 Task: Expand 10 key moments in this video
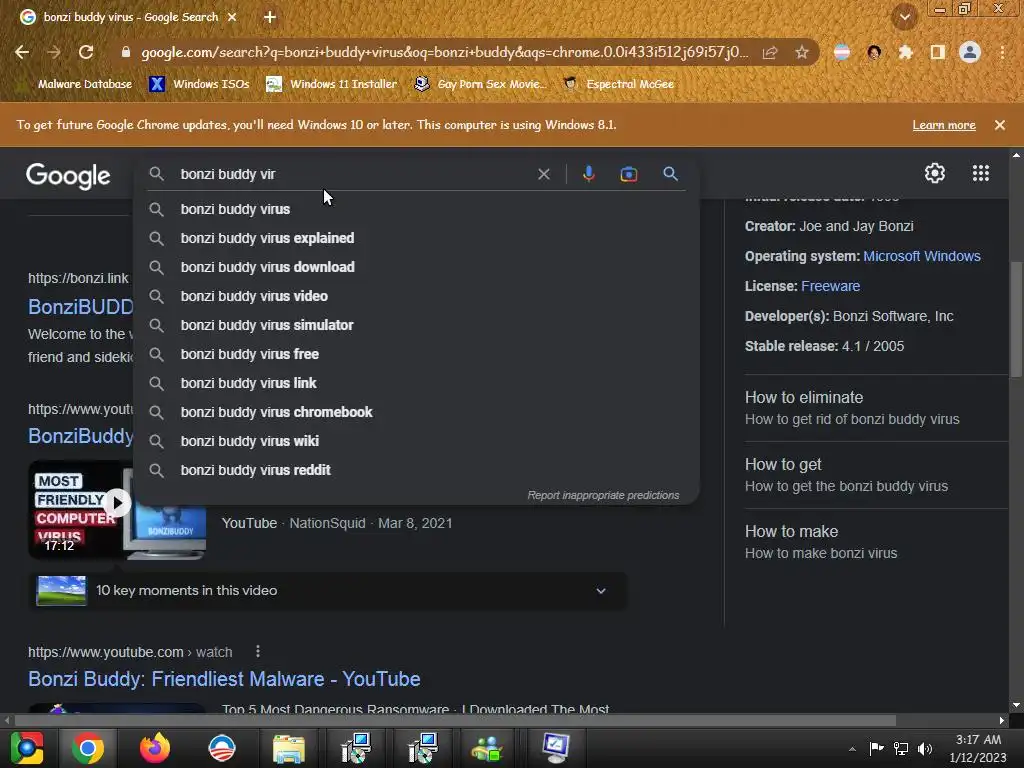[328, 590]
